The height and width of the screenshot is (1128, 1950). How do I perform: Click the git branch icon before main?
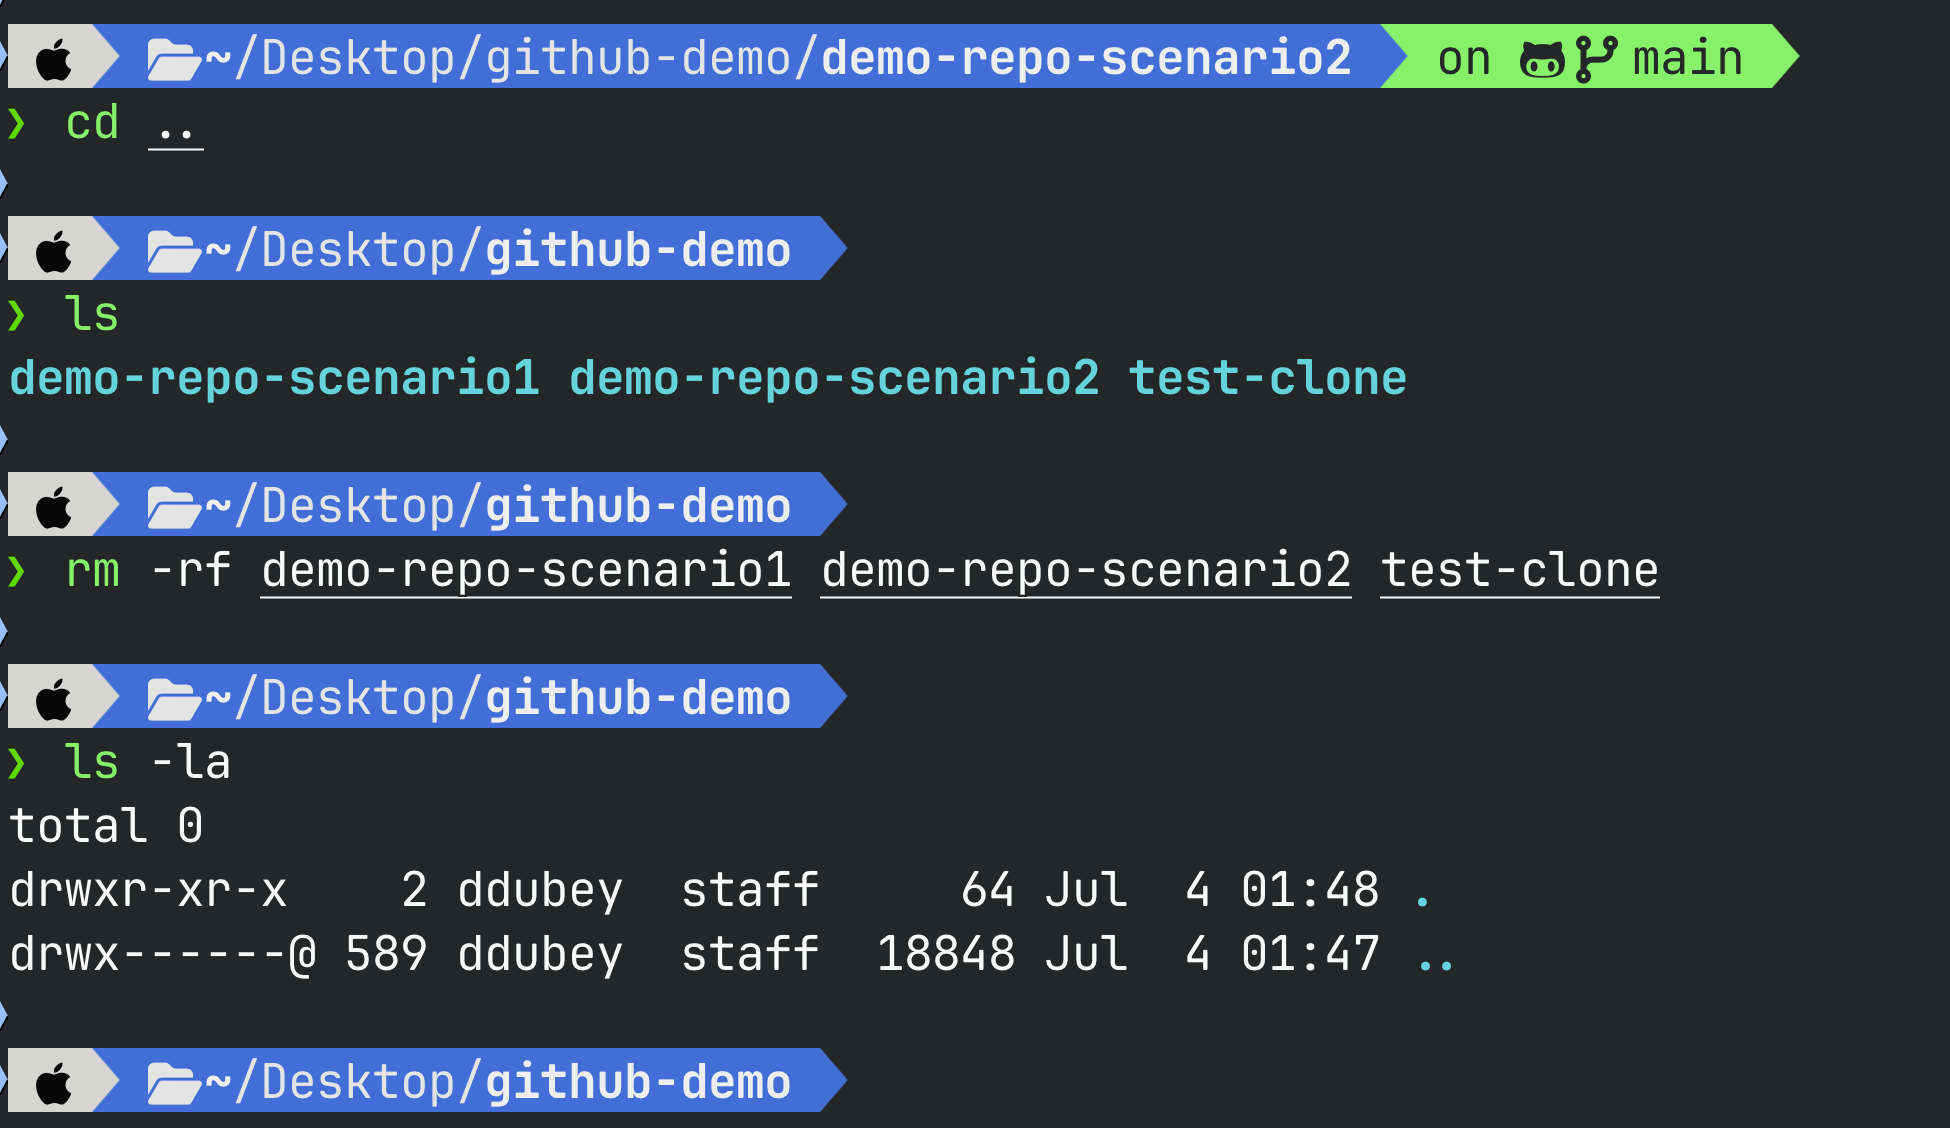point(1595,59)
